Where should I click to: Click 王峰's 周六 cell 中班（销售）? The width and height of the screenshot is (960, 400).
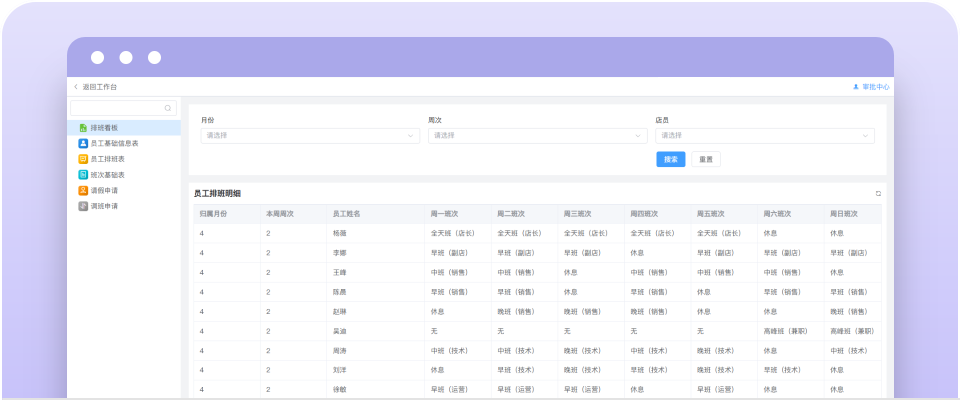click(782, 273)
